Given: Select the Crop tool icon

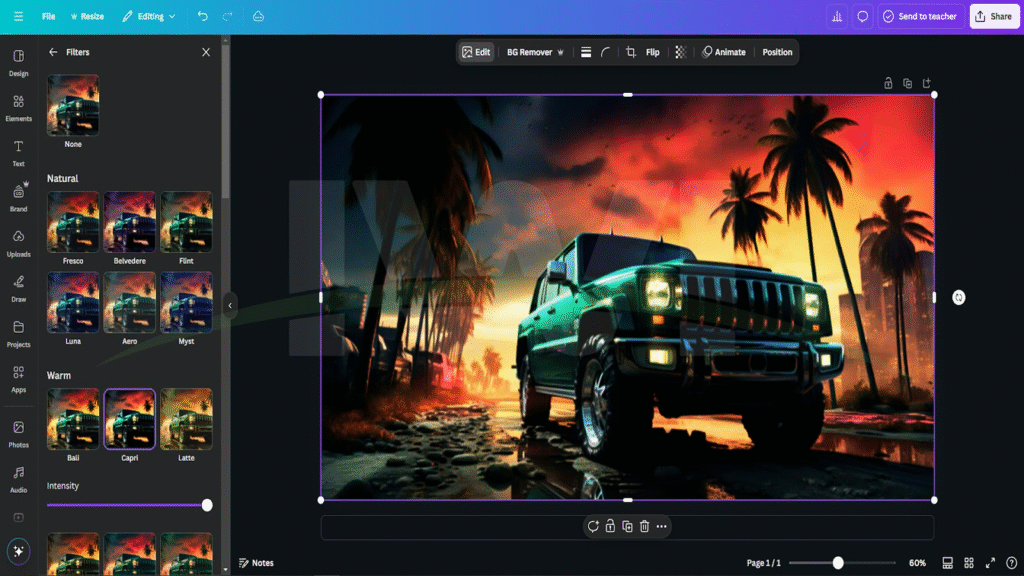Looking at the screenshot, I should tap(630, 52).
